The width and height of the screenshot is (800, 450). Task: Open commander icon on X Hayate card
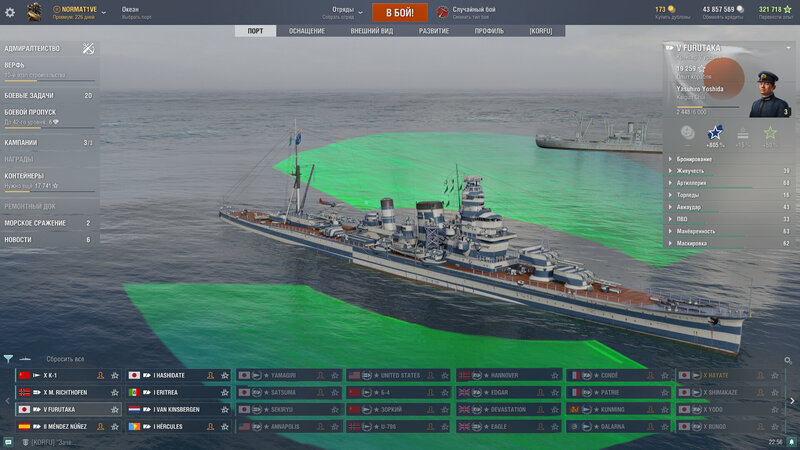[760, 376]
